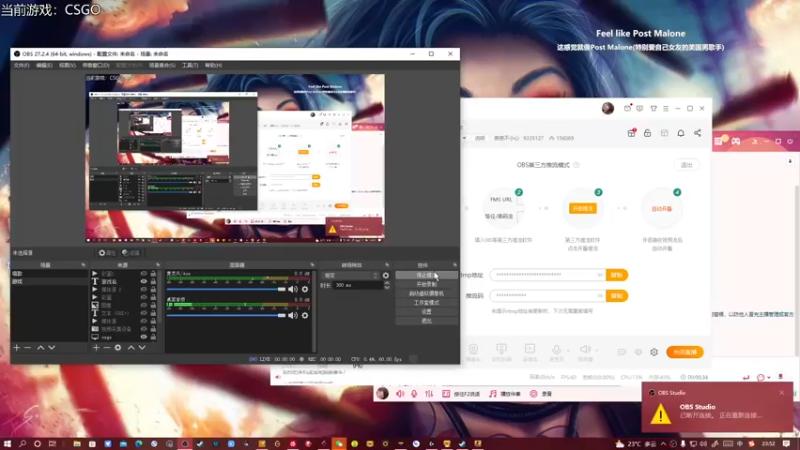800x450 pixels.
Task: Pop out the 来源 dock panel icon
Action: pos(158,265)
